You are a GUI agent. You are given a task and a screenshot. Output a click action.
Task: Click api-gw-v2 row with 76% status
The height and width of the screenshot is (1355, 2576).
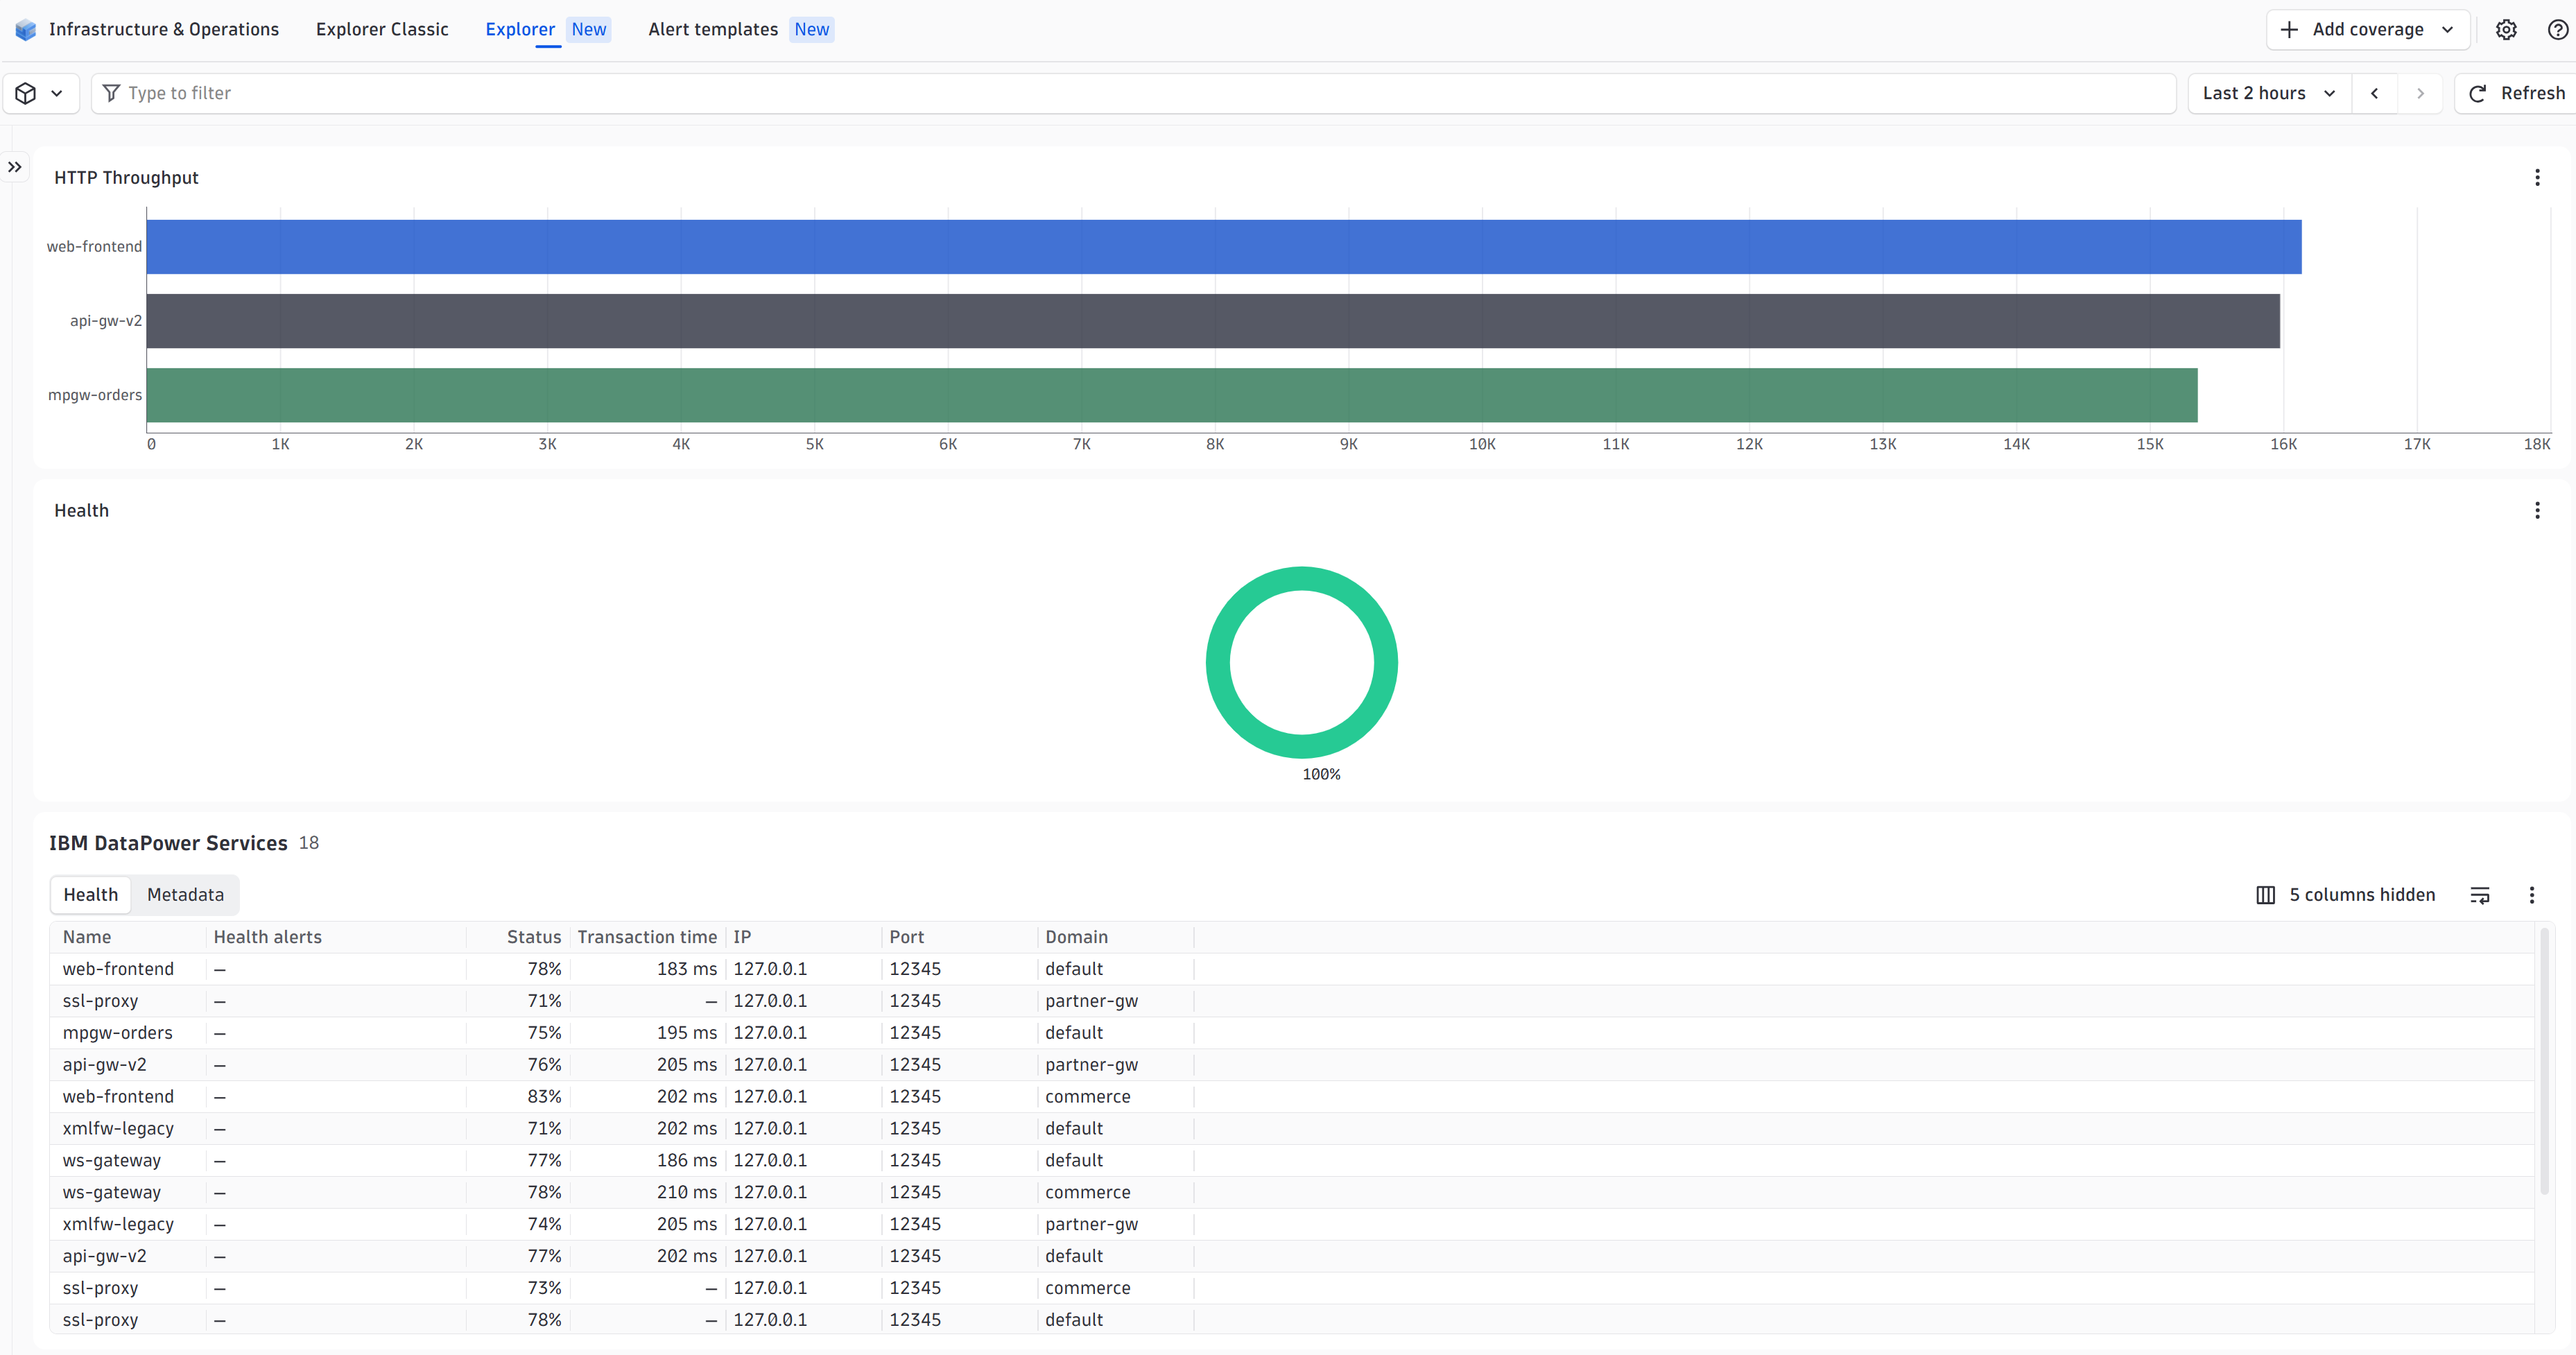tap(1292, 1065)
